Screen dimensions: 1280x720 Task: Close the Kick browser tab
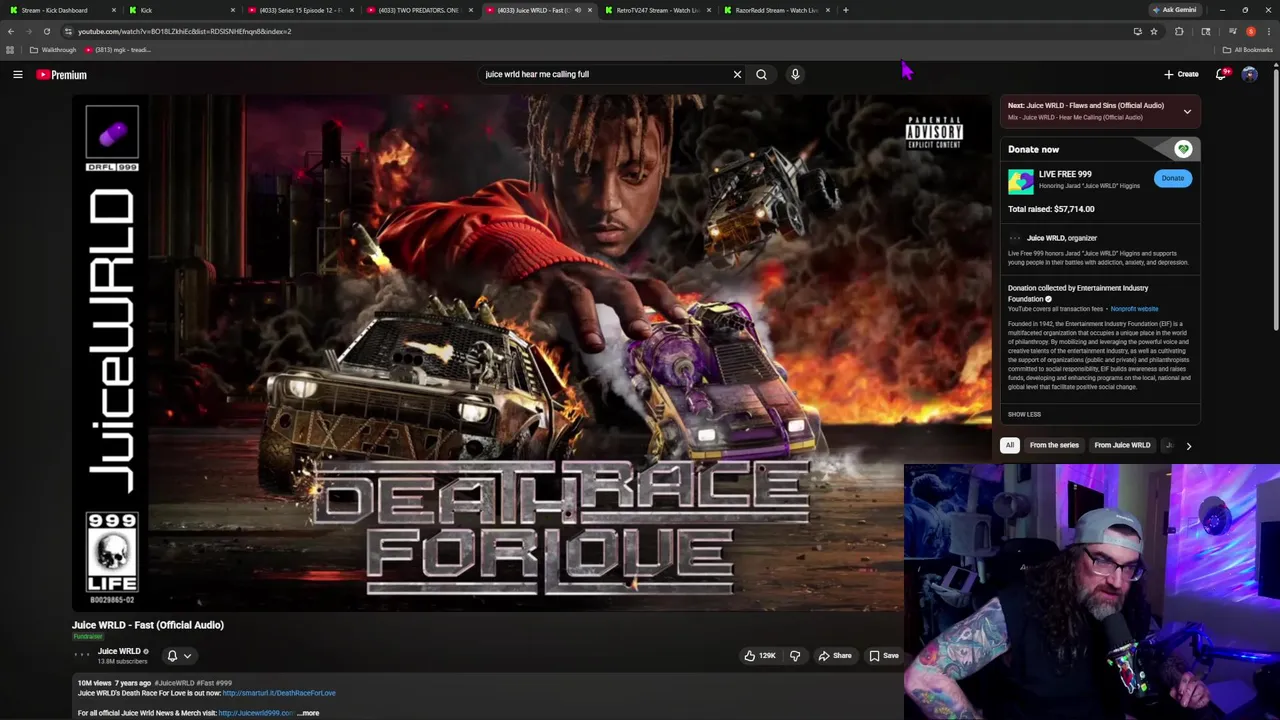(x=232, y=10)
